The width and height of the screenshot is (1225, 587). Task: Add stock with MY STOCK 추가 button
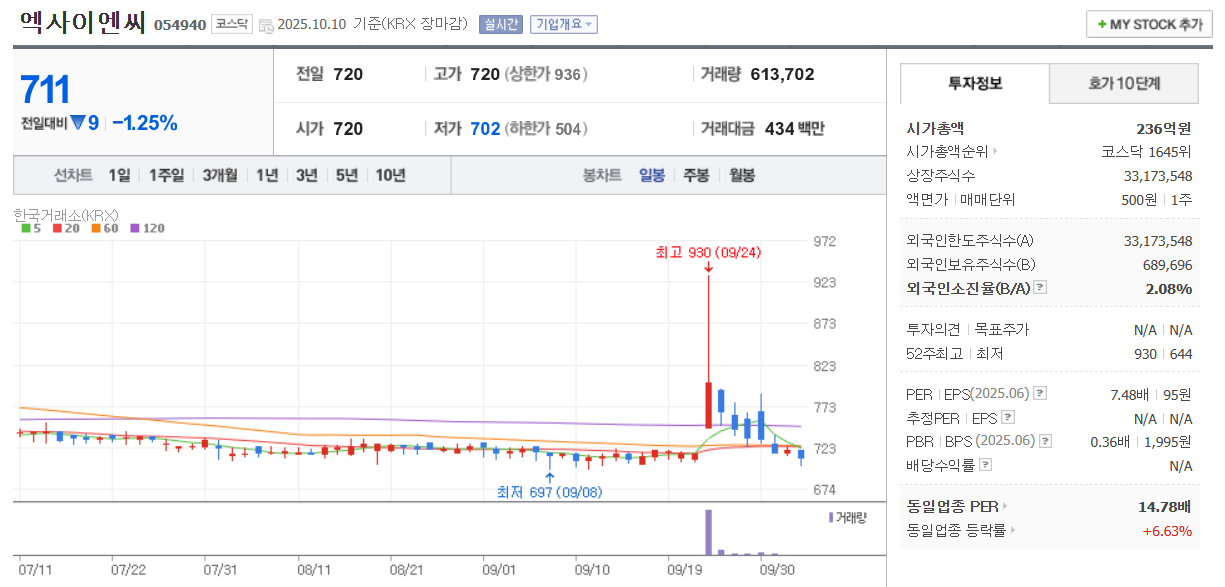[1149, 24]
